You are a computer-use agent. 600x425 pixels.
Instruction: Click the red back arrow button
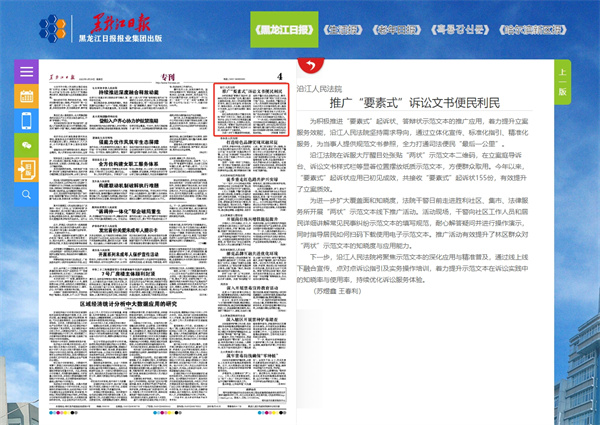[311, 65]
